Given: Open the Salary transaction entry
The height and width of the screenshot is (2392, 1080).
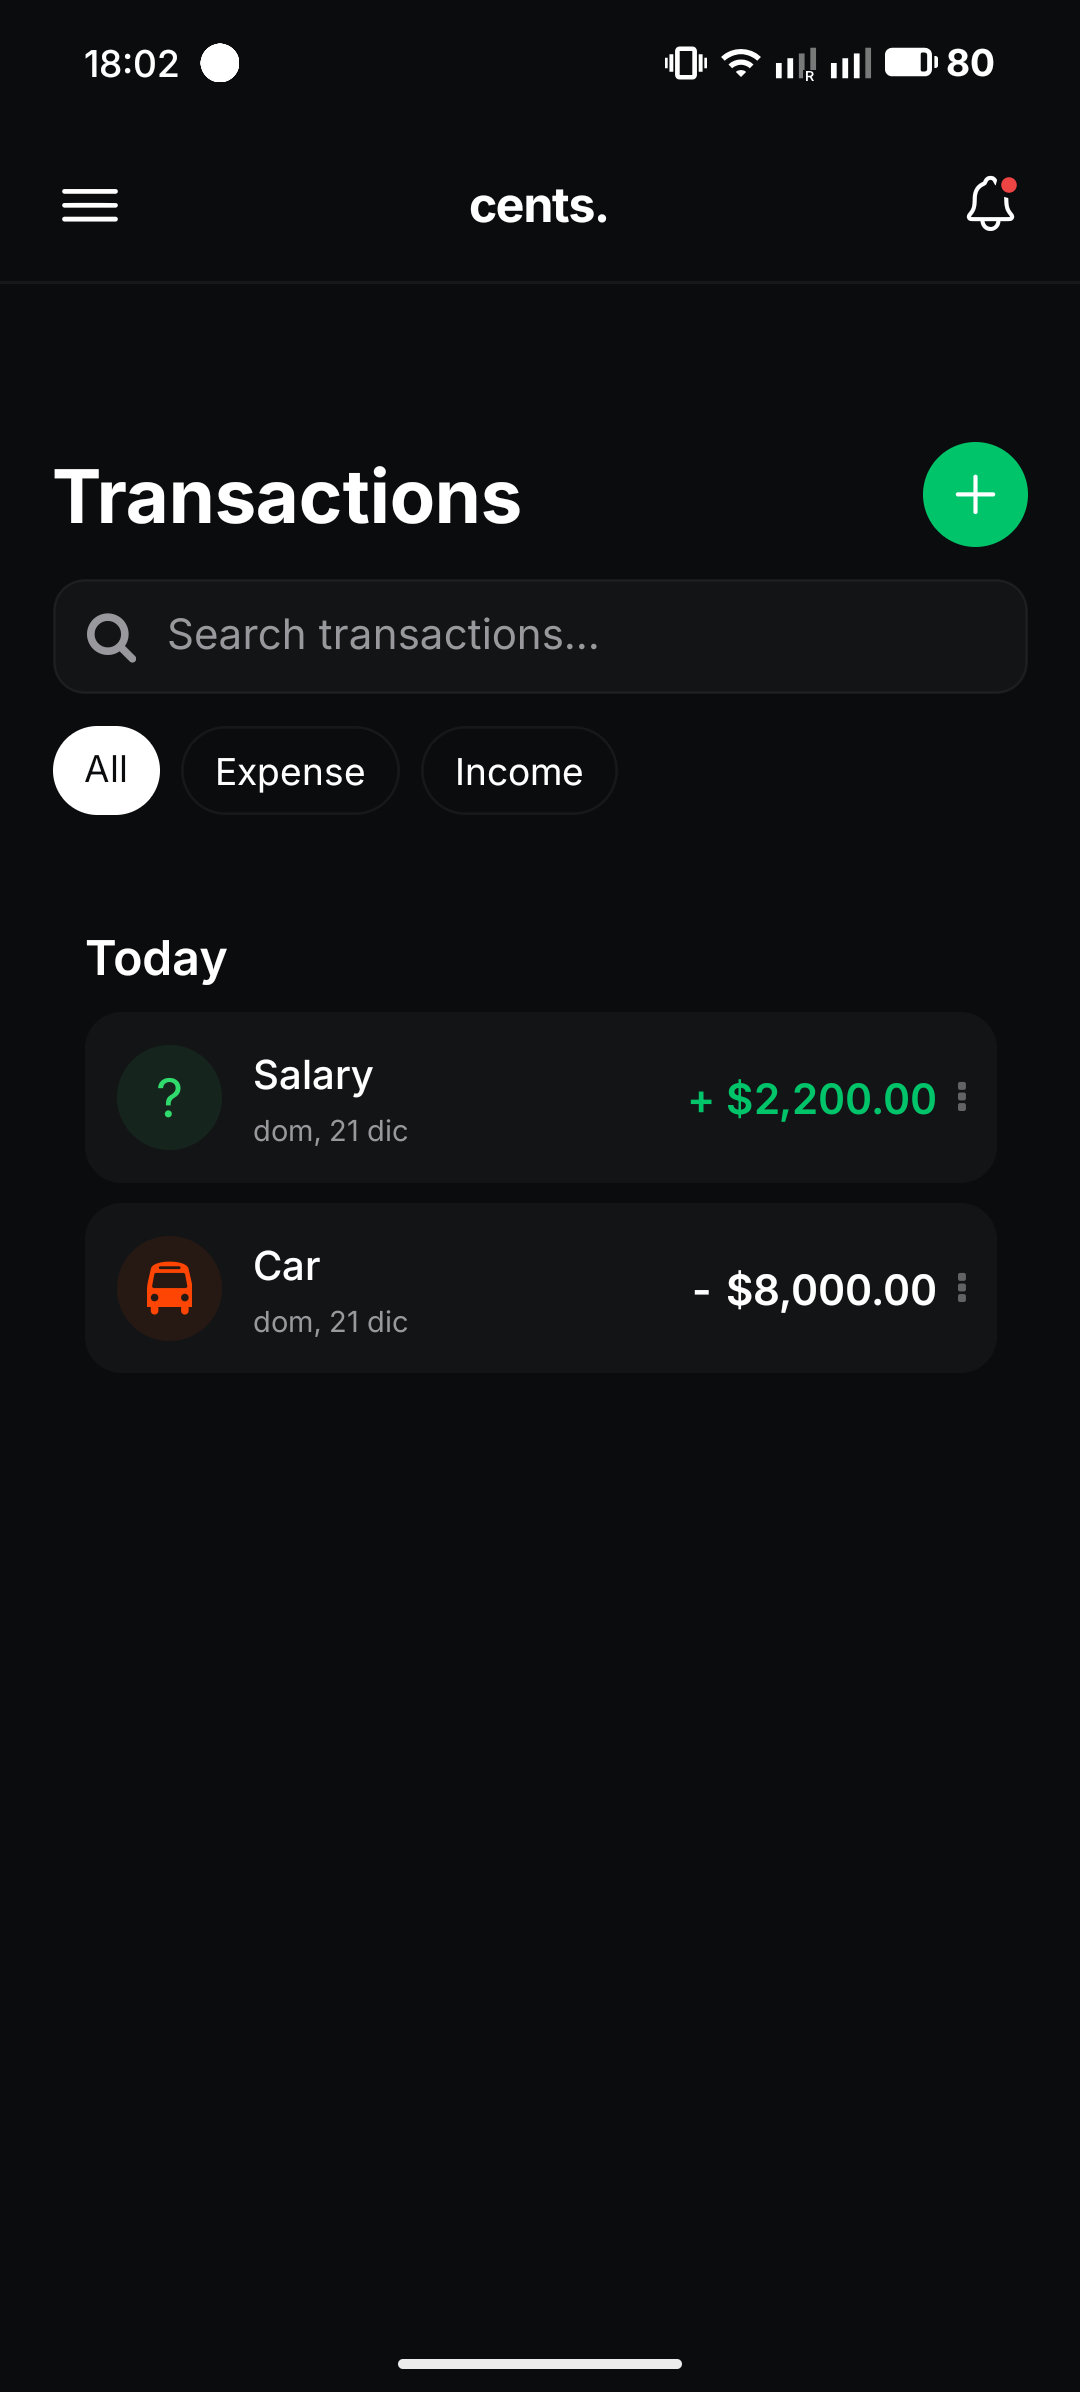Looking at the screenshot, I should pyautogui.click(x=450, y=1097).
